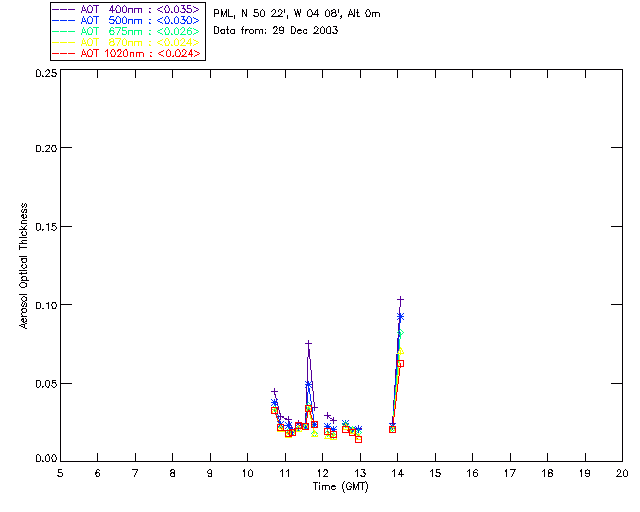Select the AOT 870nm legend entry
This screenshot has height=512, width=640.
126,42
